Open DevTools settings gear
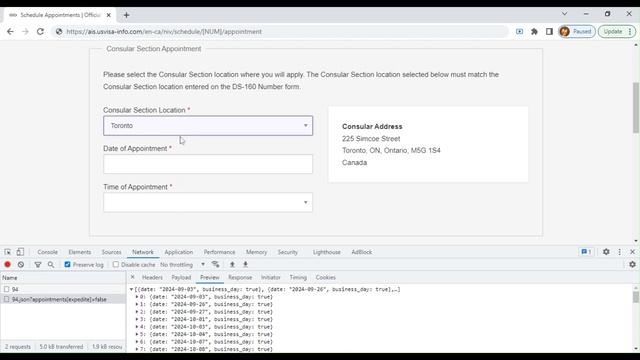 [606, 252]
